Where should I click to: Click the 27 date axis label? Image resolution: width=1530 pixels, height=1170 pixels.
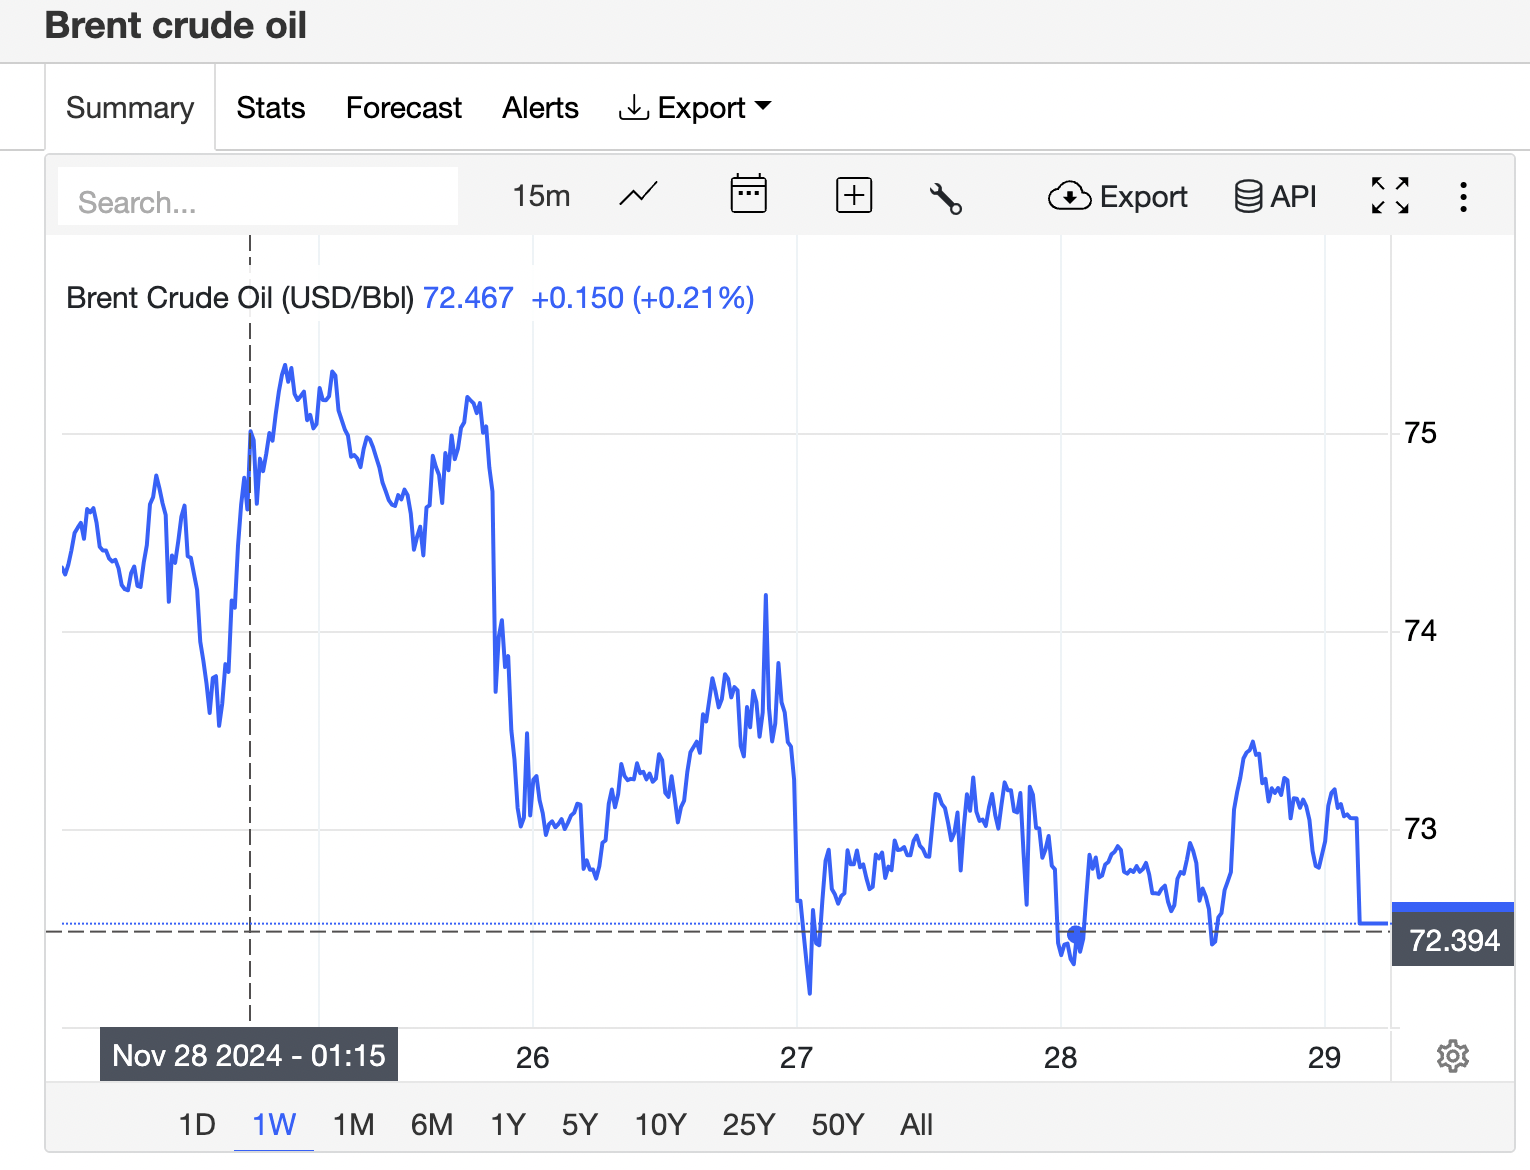tap(796, 1057)
